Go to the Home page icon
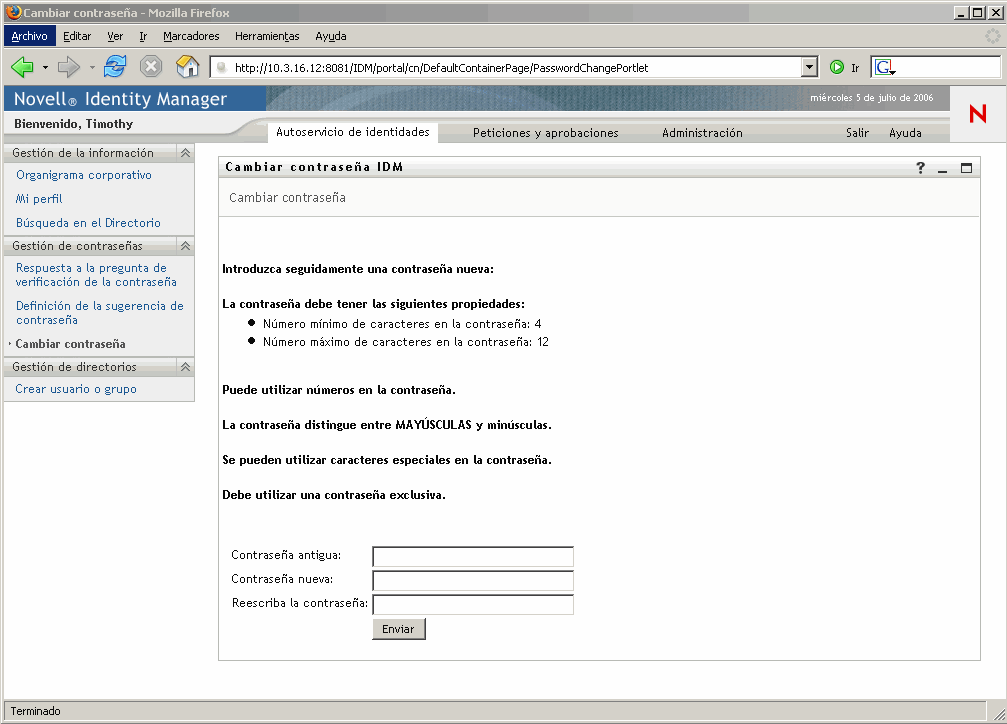Viewport: 1007px width, 724px height. pos(188,66)
